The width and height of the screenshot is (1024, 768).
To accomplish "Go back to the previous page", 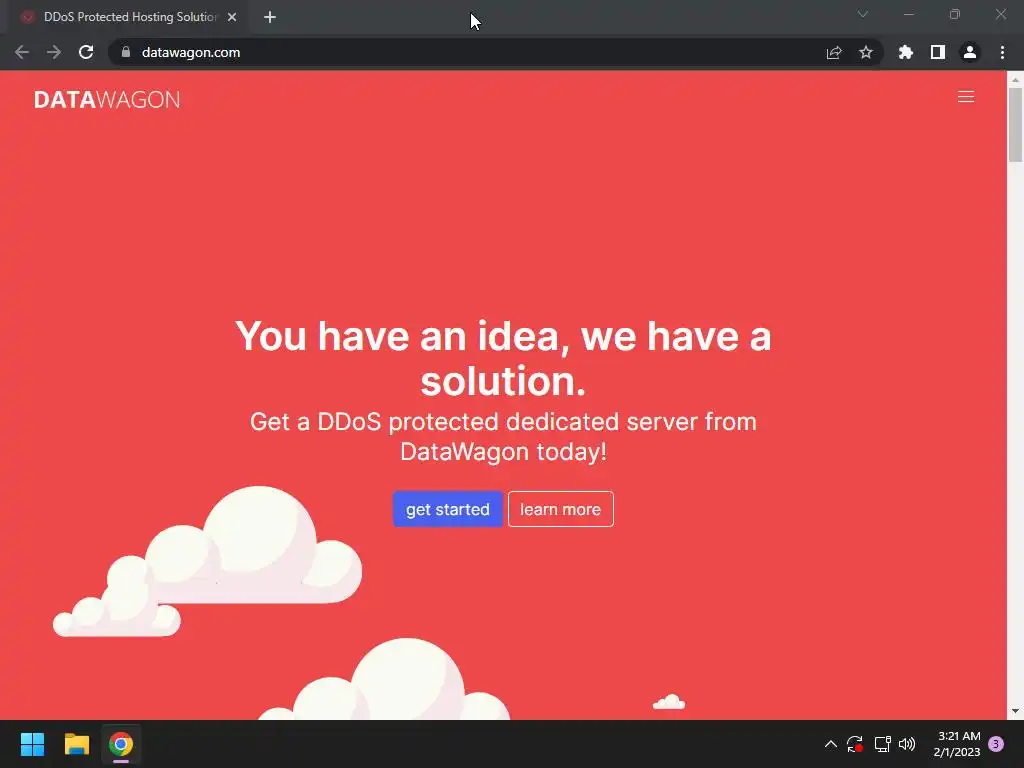I will (22, 52).
